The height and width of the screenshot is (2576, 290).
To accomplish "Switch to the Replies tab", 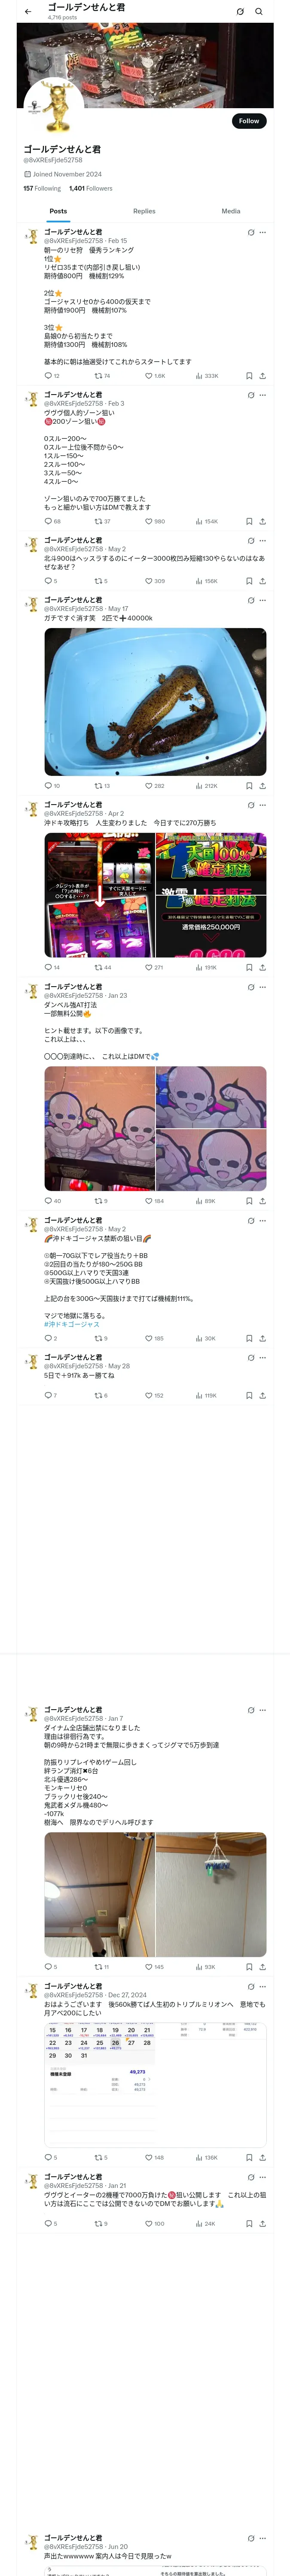I will pyautogui.click(x=144, y=211).
